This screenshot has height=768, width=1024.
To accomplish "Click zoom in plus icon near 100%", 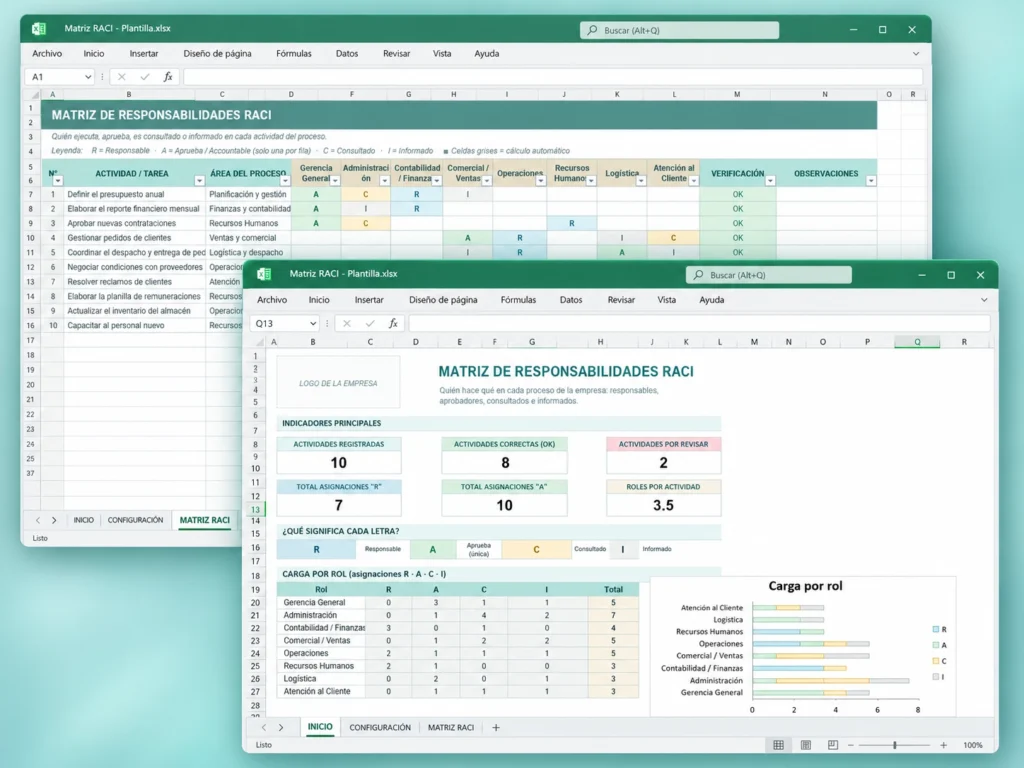I will click(944, 745).
